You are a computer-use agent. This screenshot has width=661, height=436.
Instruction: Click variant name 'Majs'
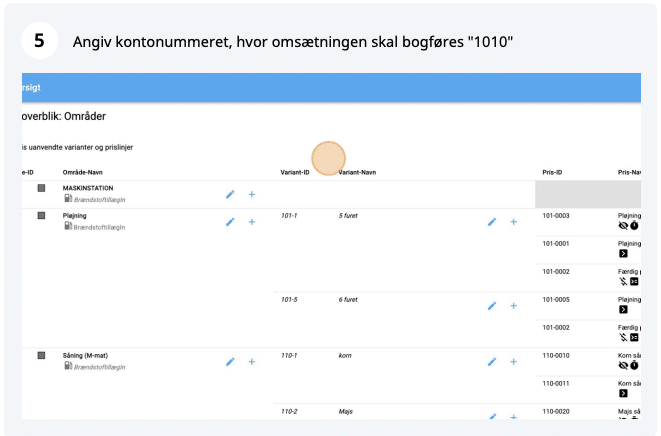point(345,412)
